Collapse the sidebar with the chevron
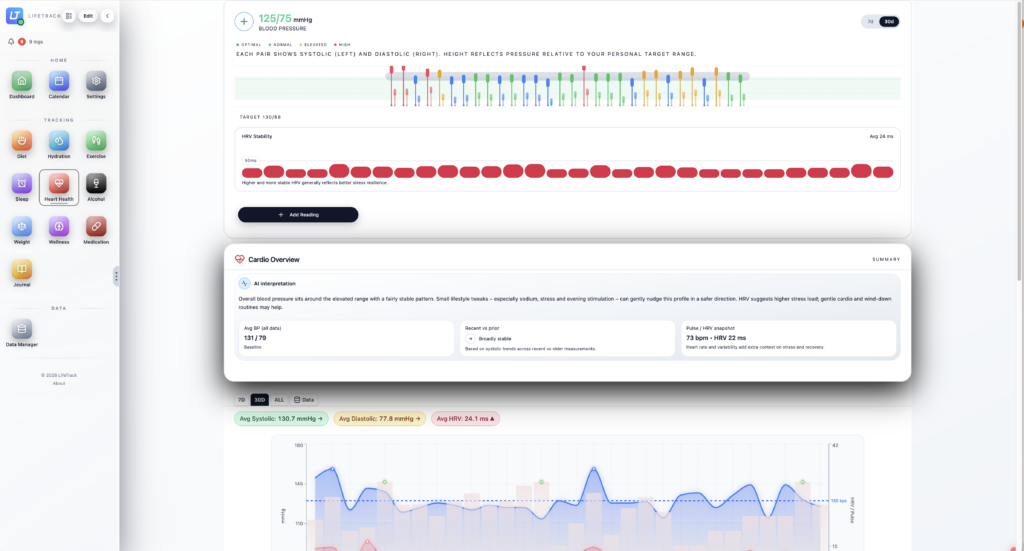Viewport: 1024px width, 551px height. point(107,16)
